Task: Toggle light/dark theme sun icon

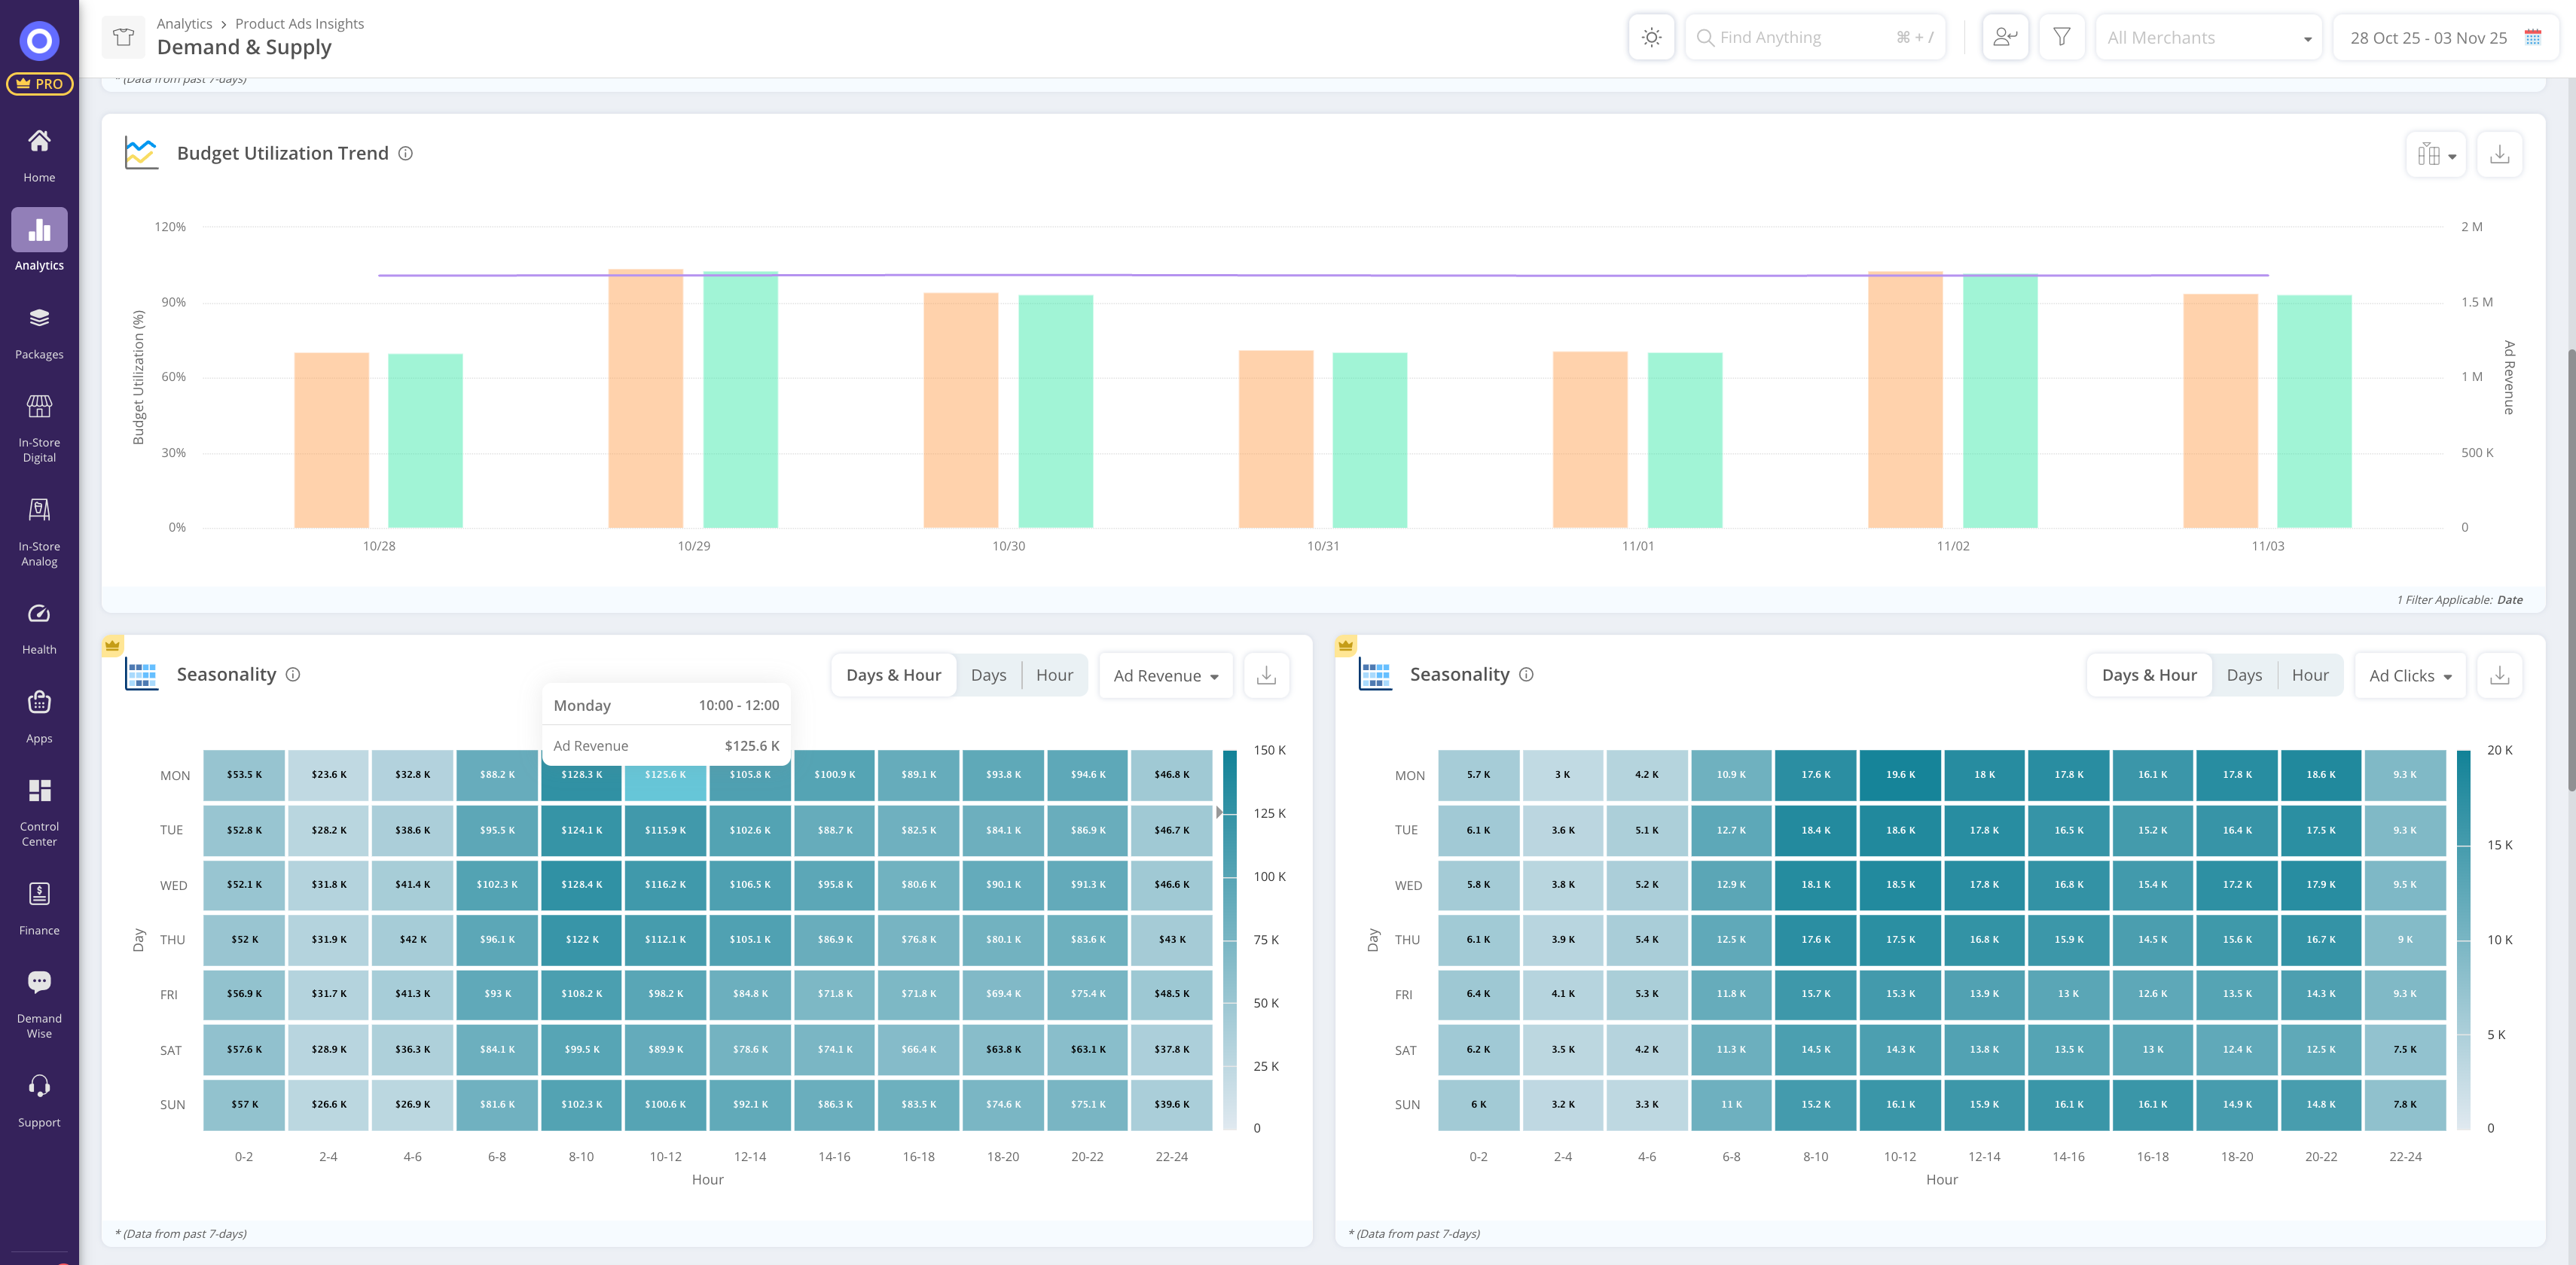Action: 1651,38
